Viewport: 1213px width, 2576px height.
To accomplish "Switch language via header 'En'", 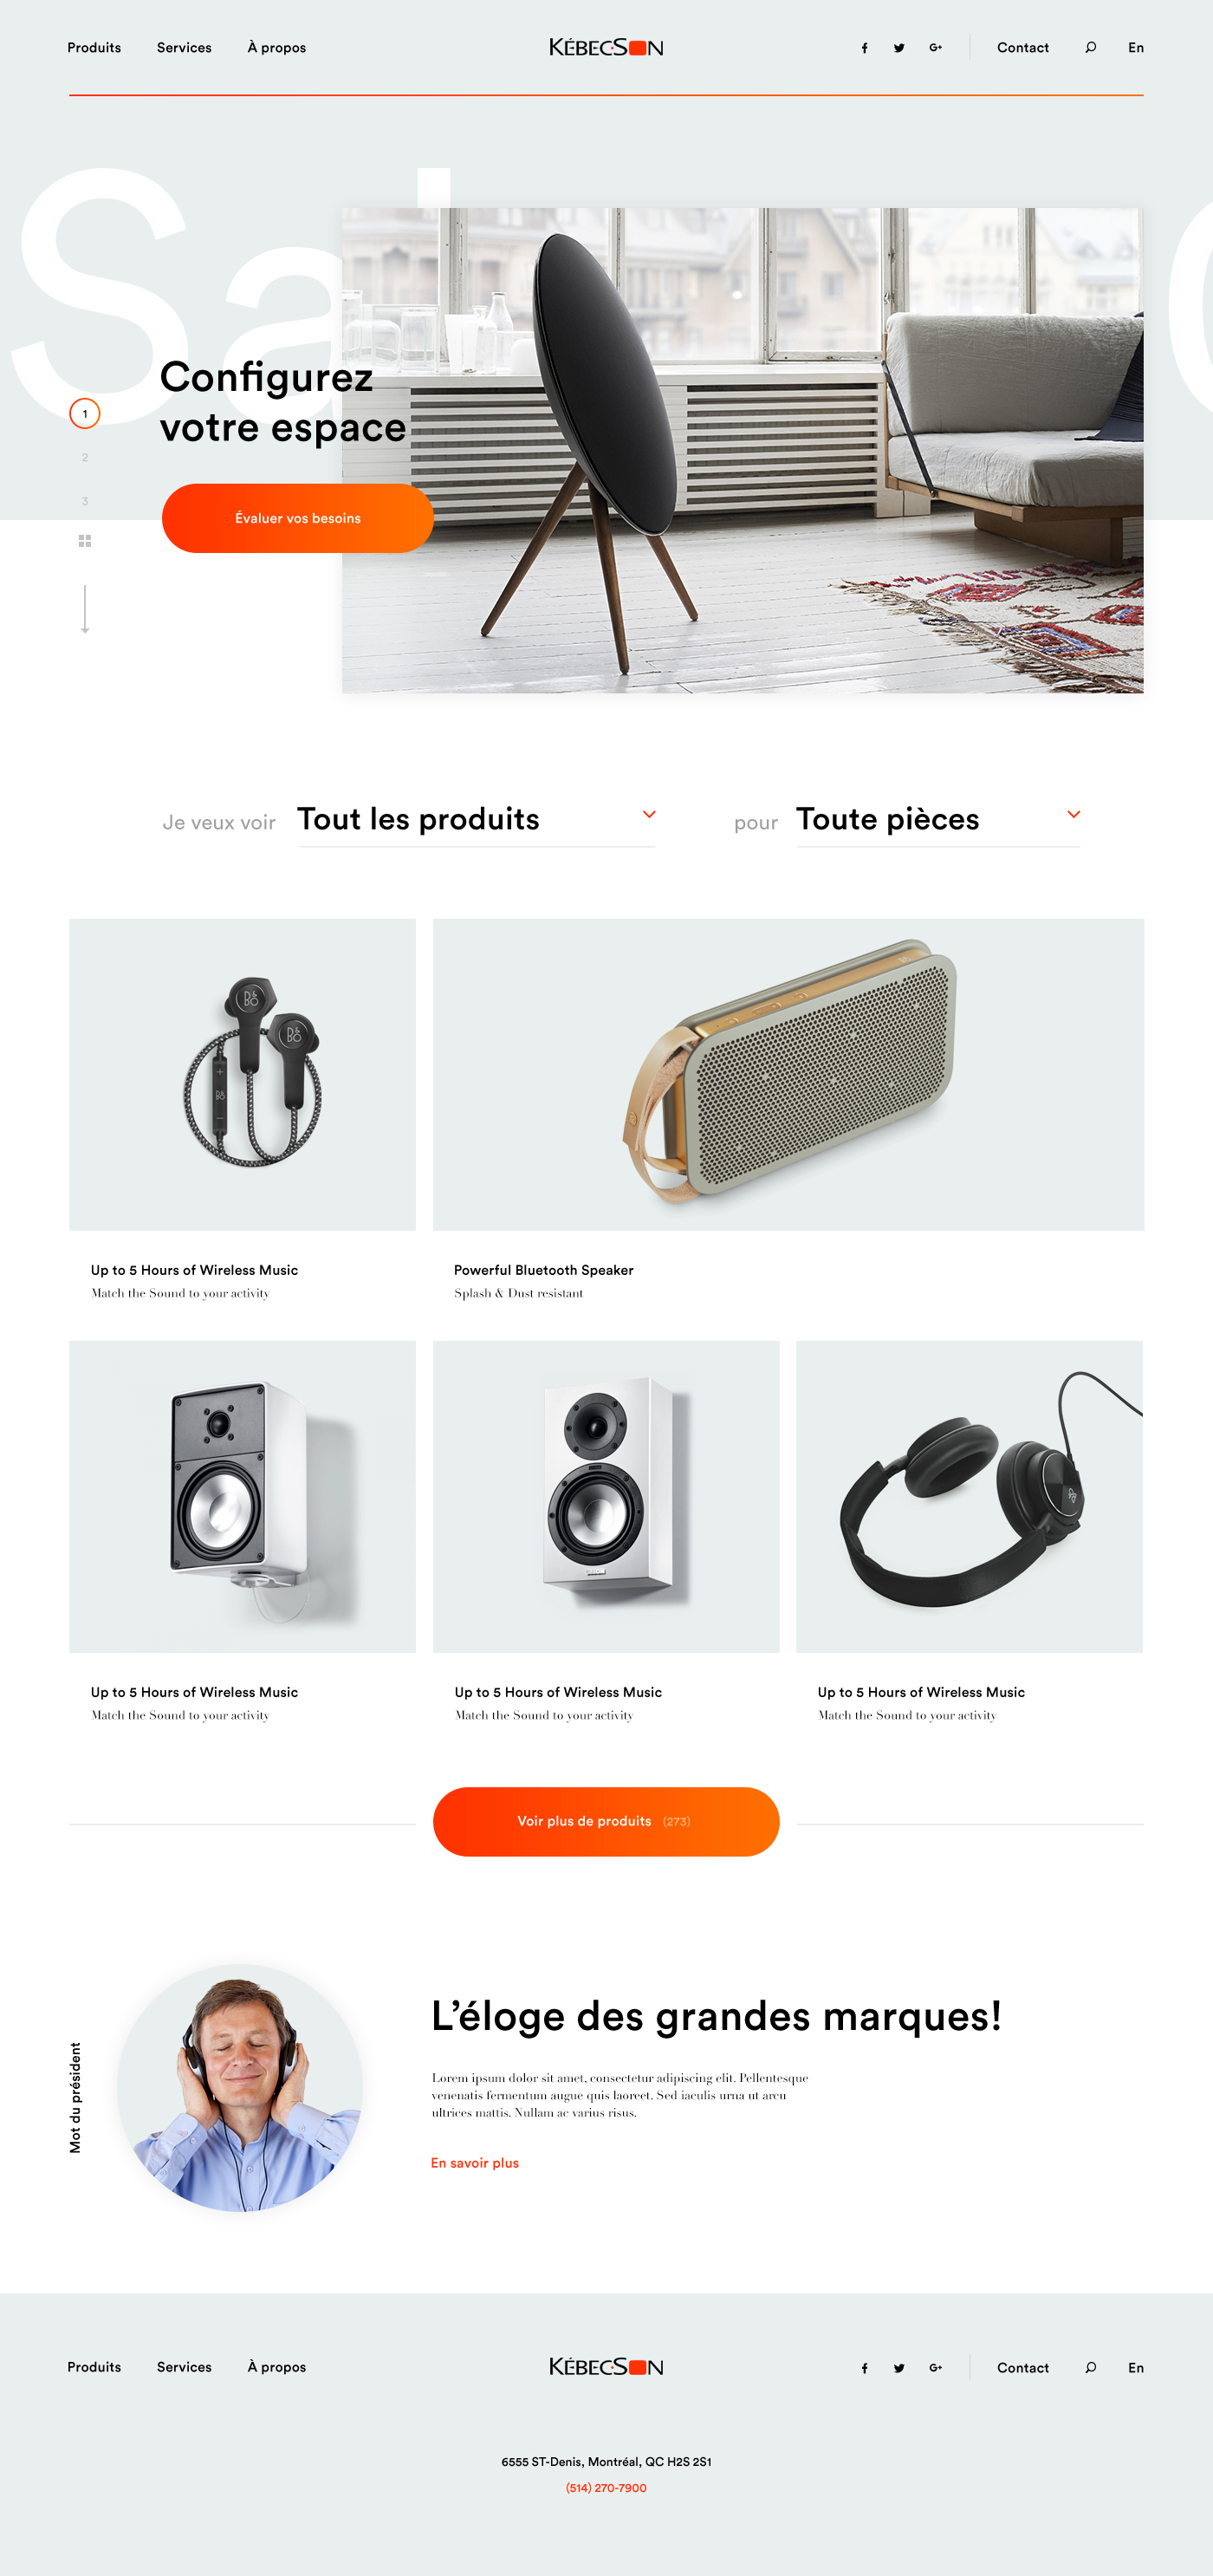I will 1136,47.
